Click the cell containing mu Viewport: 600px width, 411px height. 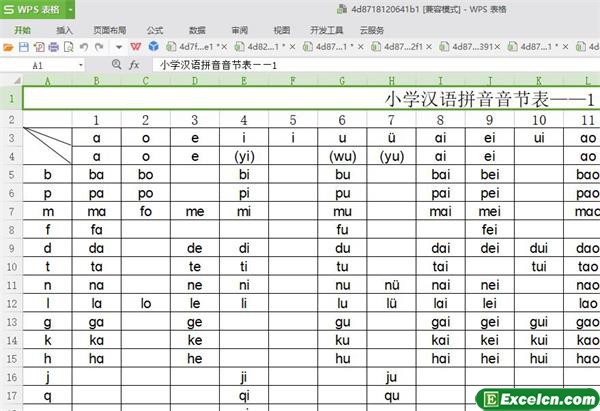click(342, 211)
